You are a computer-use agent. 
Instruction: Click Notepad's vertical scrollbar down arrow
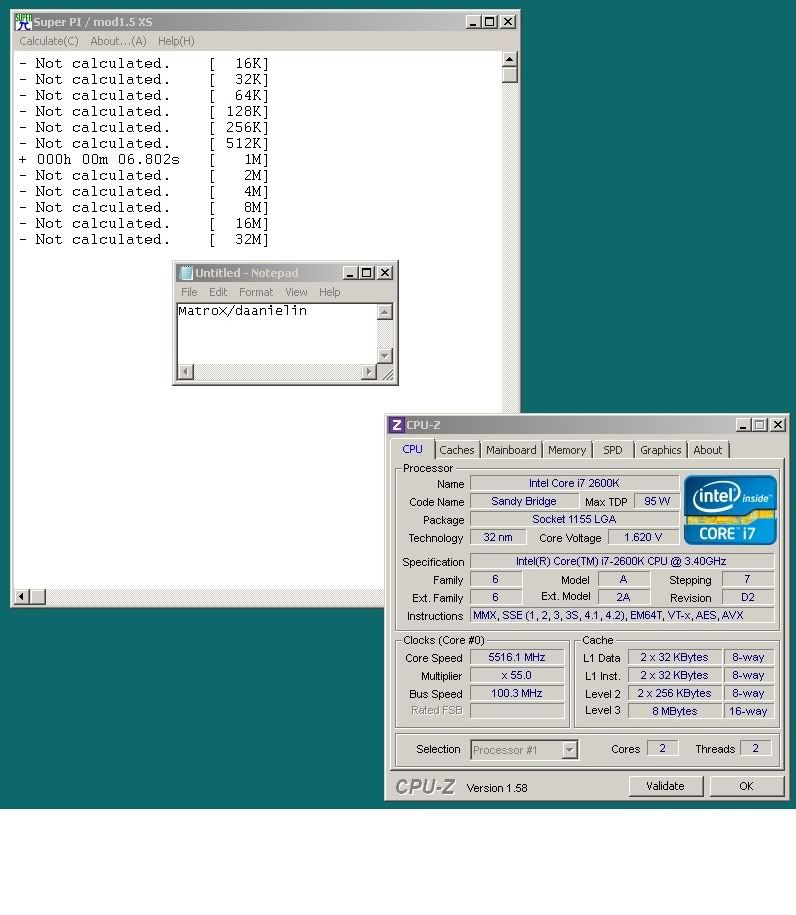[385, 355]
